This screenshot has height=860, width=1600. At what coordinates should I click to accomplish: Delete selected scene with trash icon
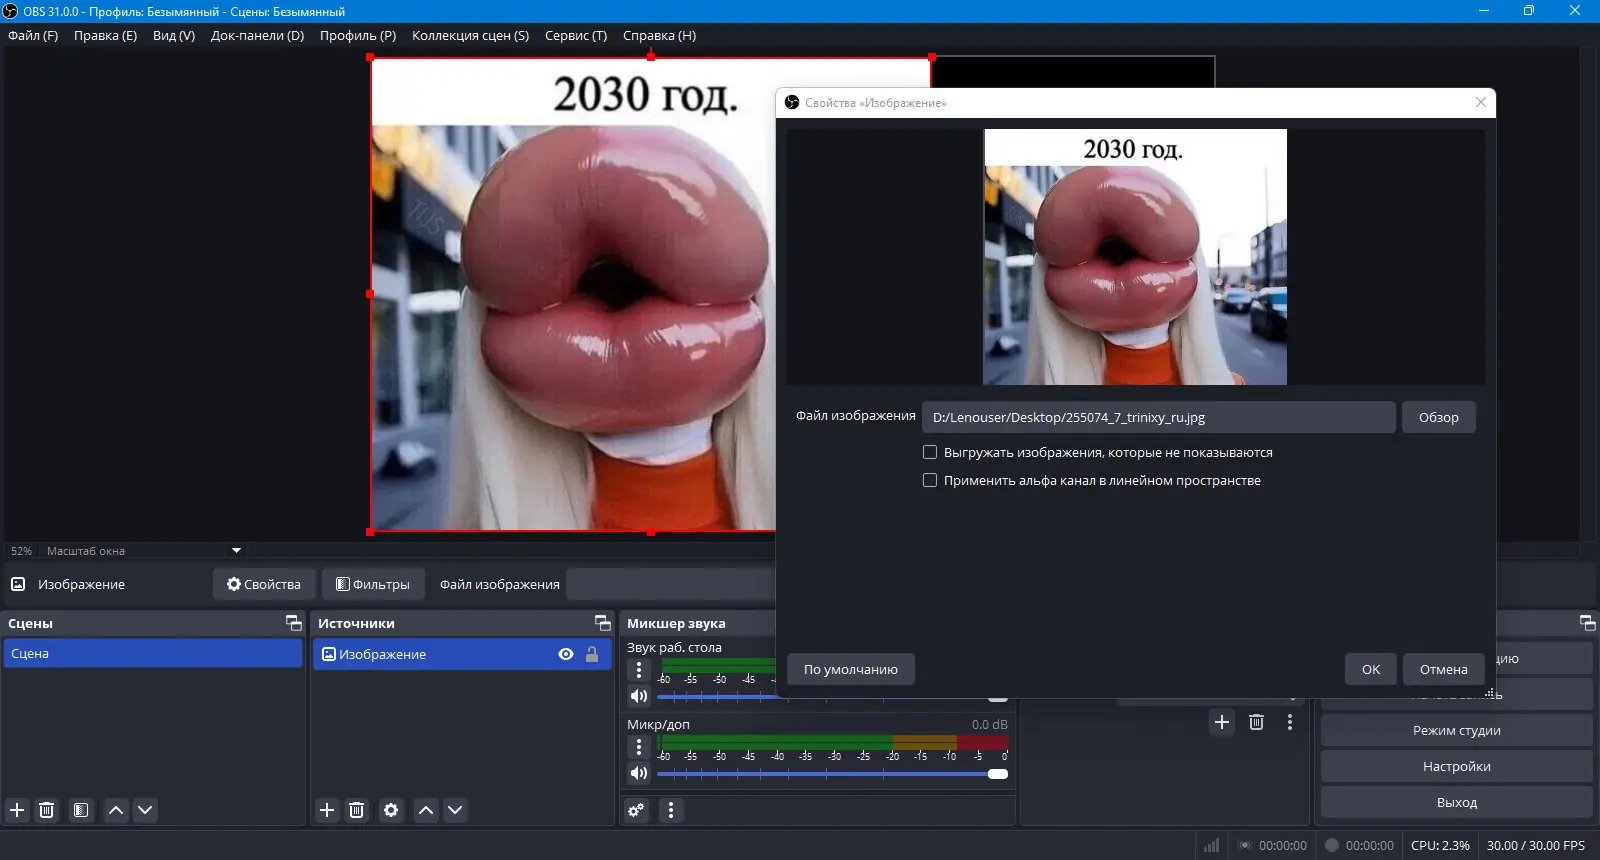pyautogui.click(x=46, y=810)
